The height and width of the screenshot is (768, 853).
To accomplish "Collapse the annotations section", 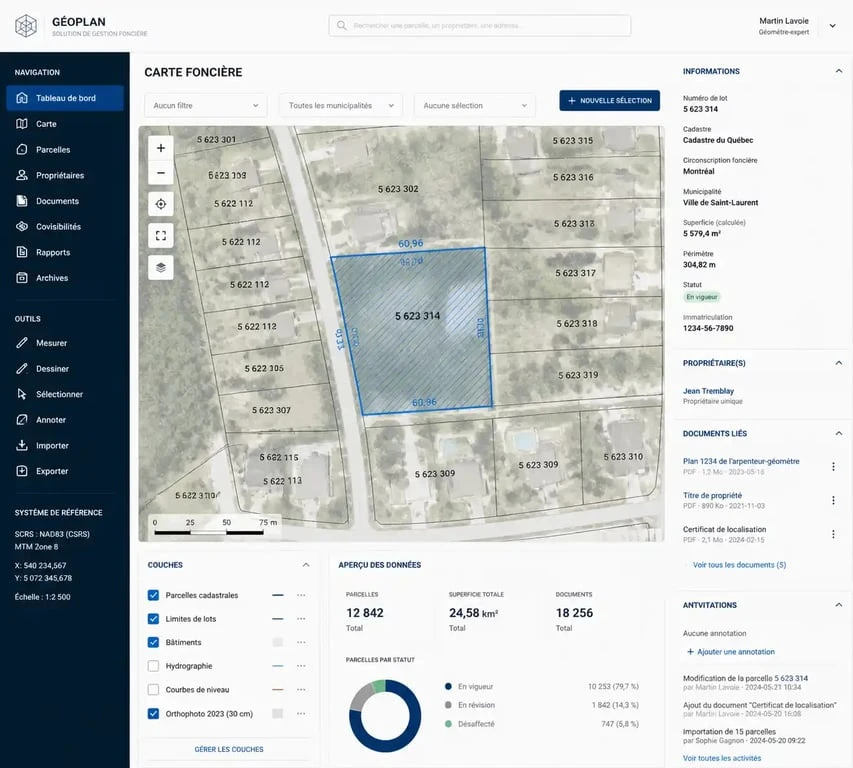I will [x=838, y=605].
